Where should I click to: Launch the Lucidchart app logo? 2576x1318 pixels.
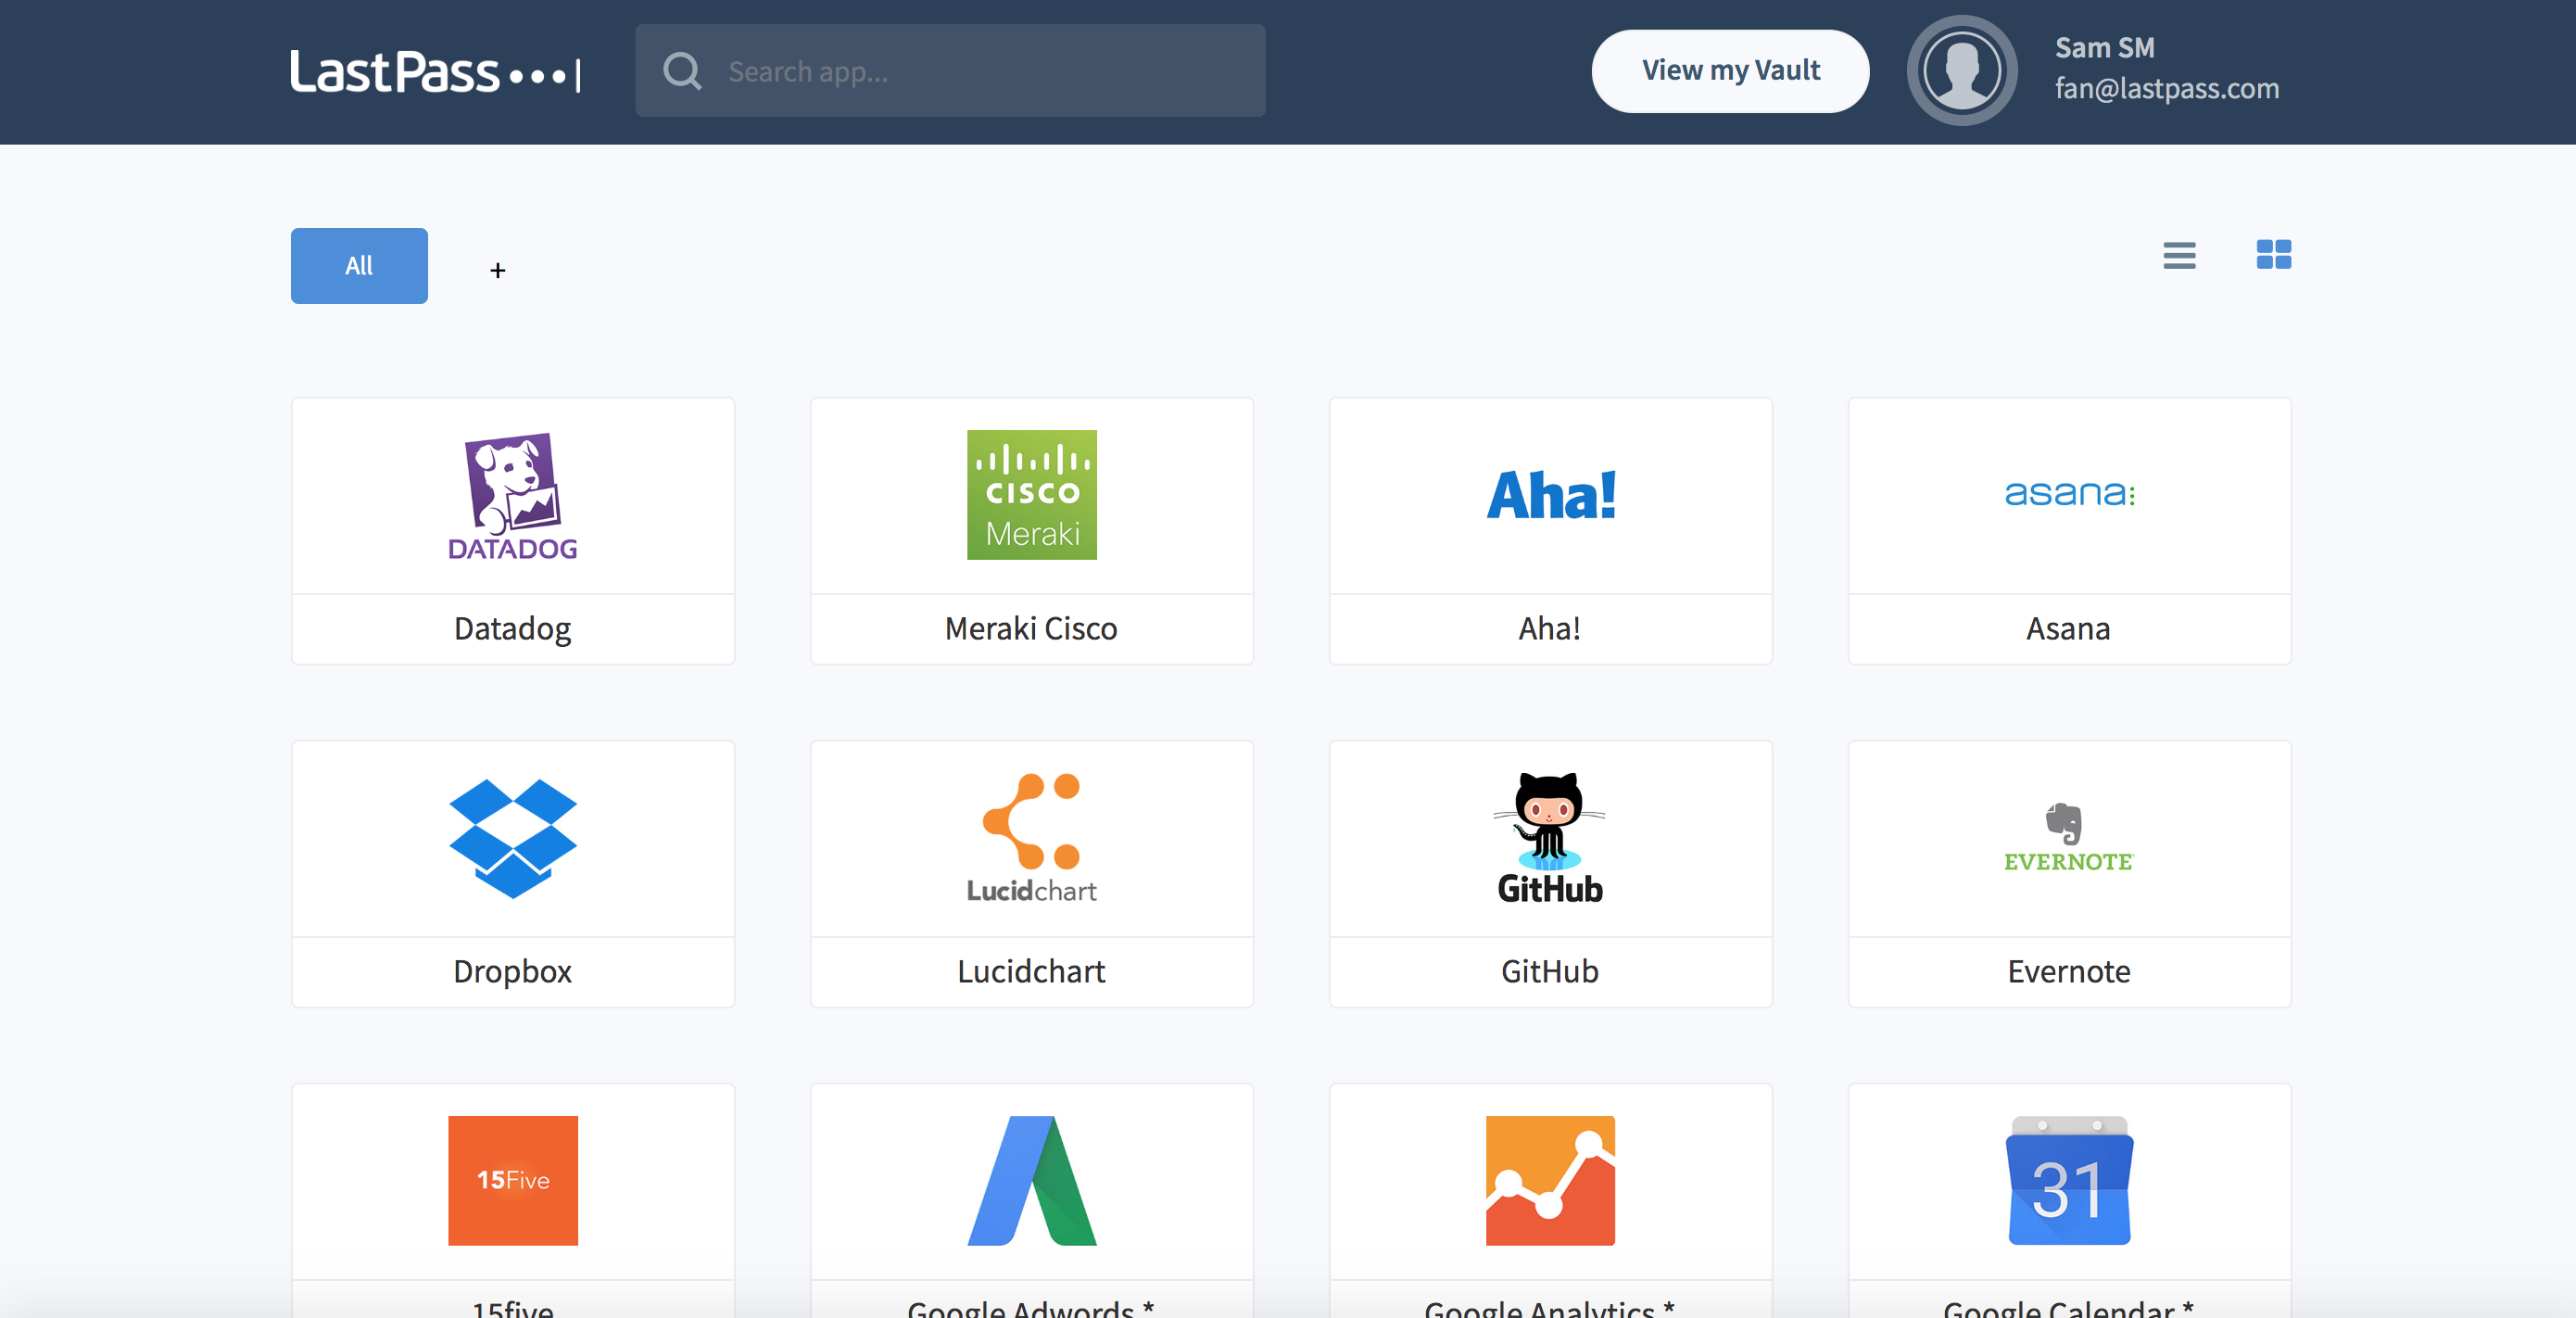click(x=1031, y=838)
